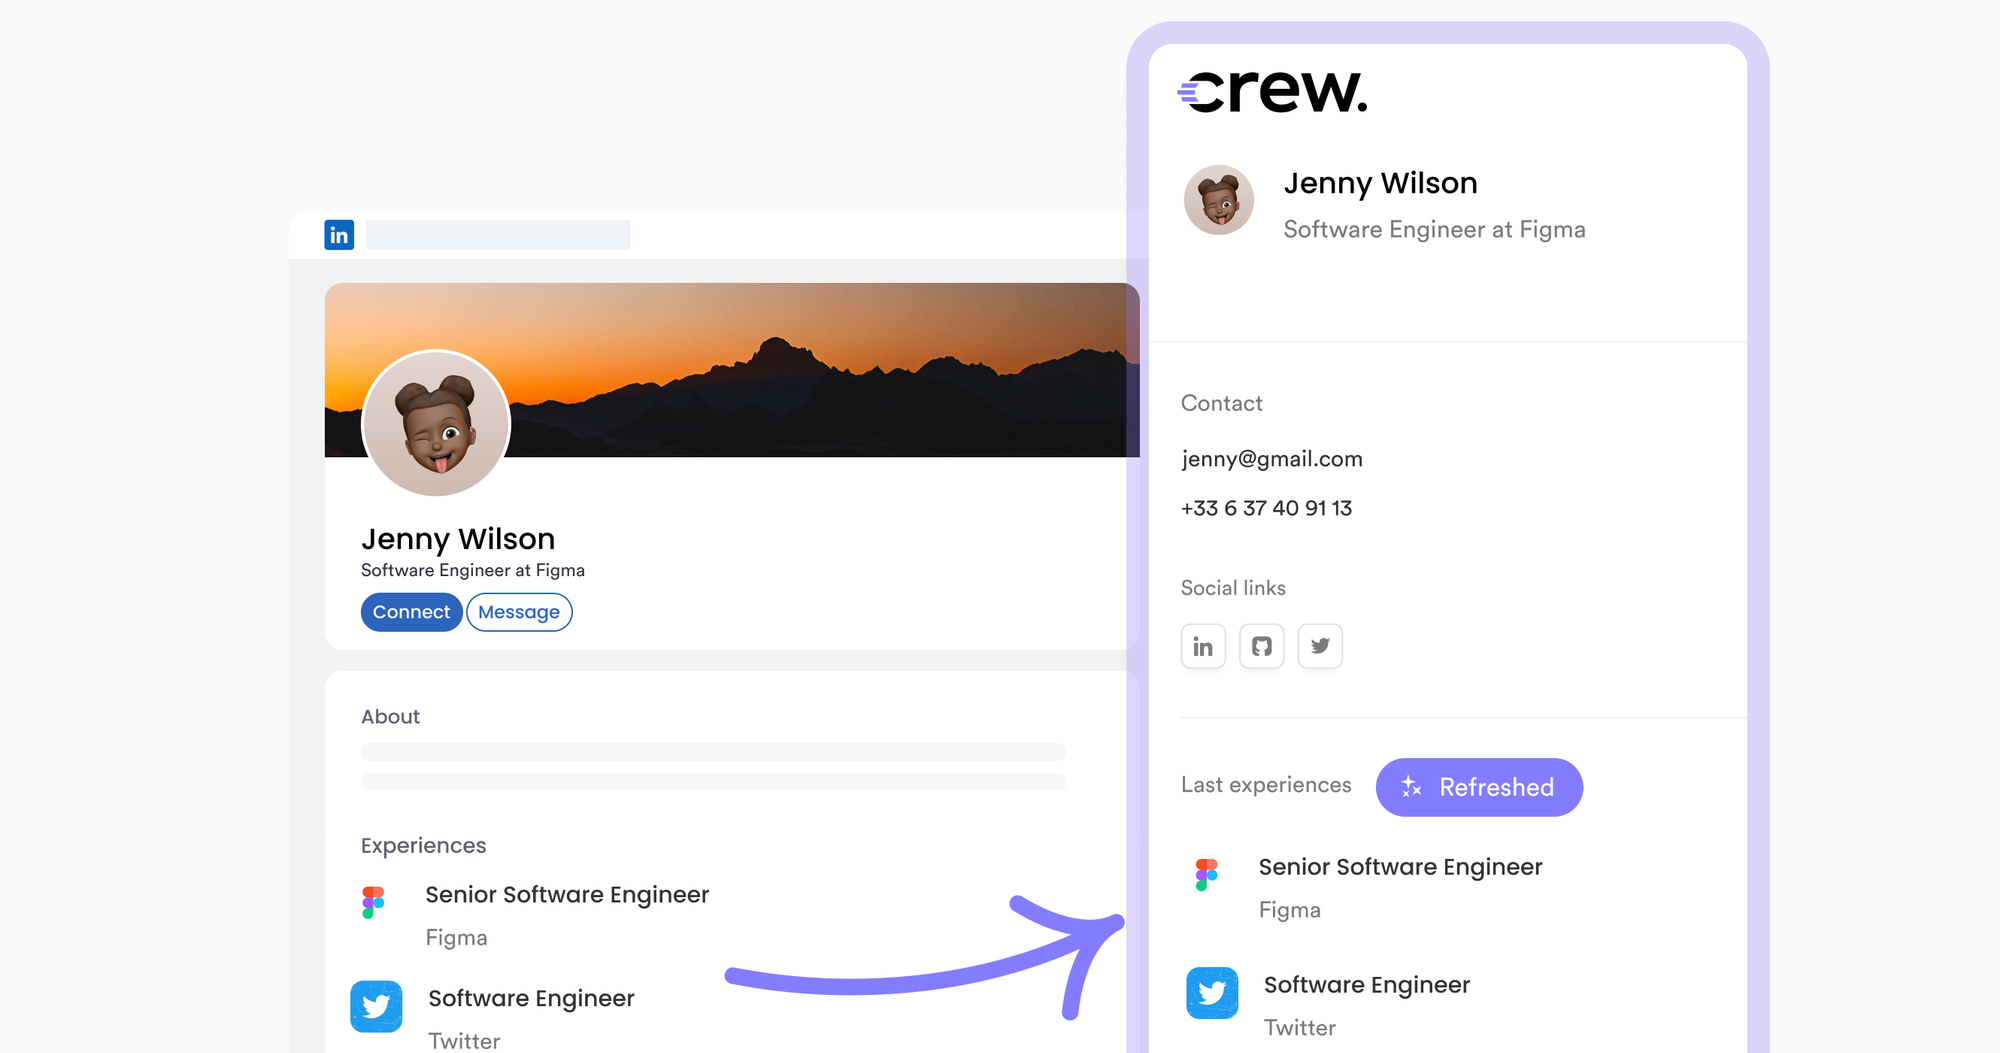Click the Twitter company name in crew experiences
Viewport: 2000px width, 1053px height.
click(x=1300, y=1028)
